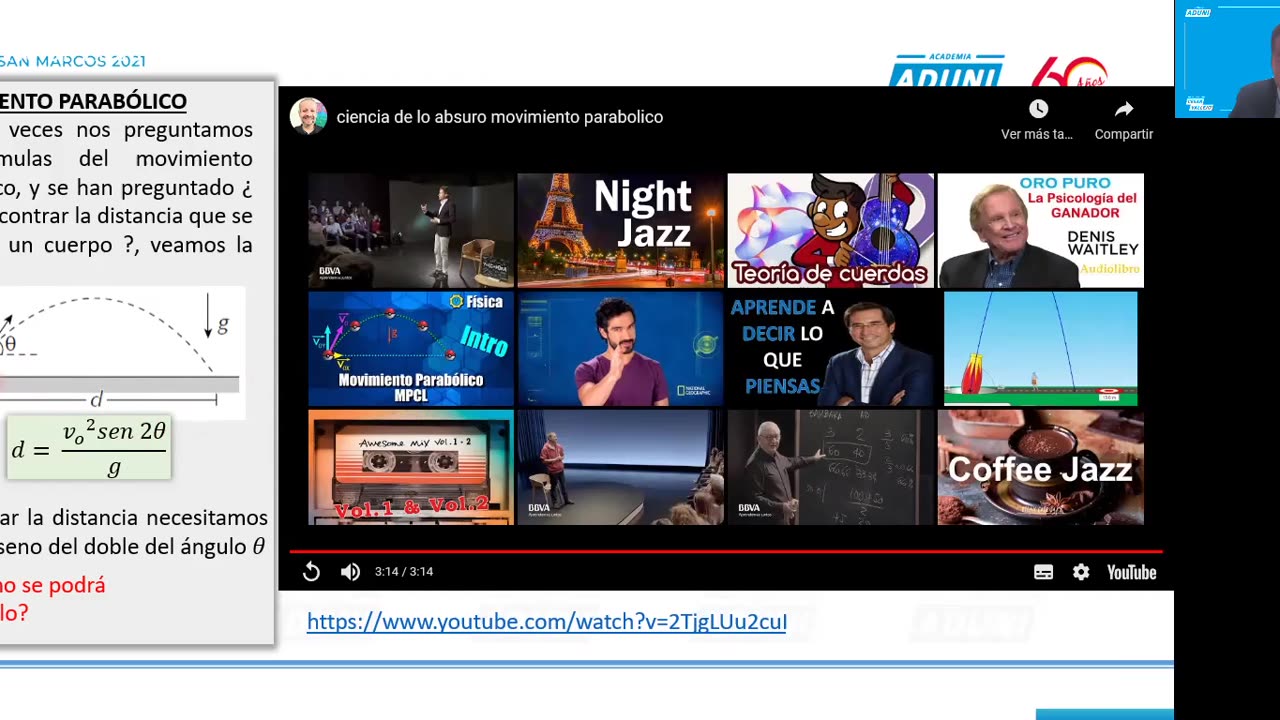
Task: Open the channel avatar beside the video title
Action: click(x=308, y=116)
